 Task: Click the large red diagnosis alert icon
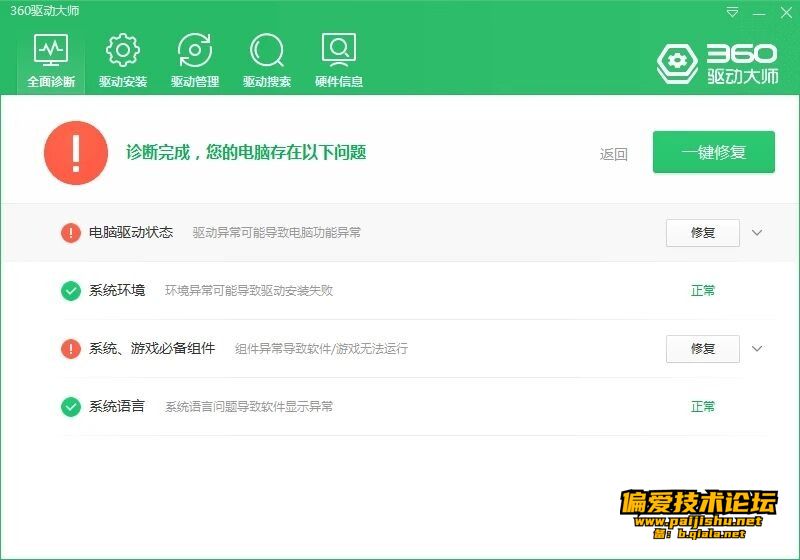tap(76, 152)
